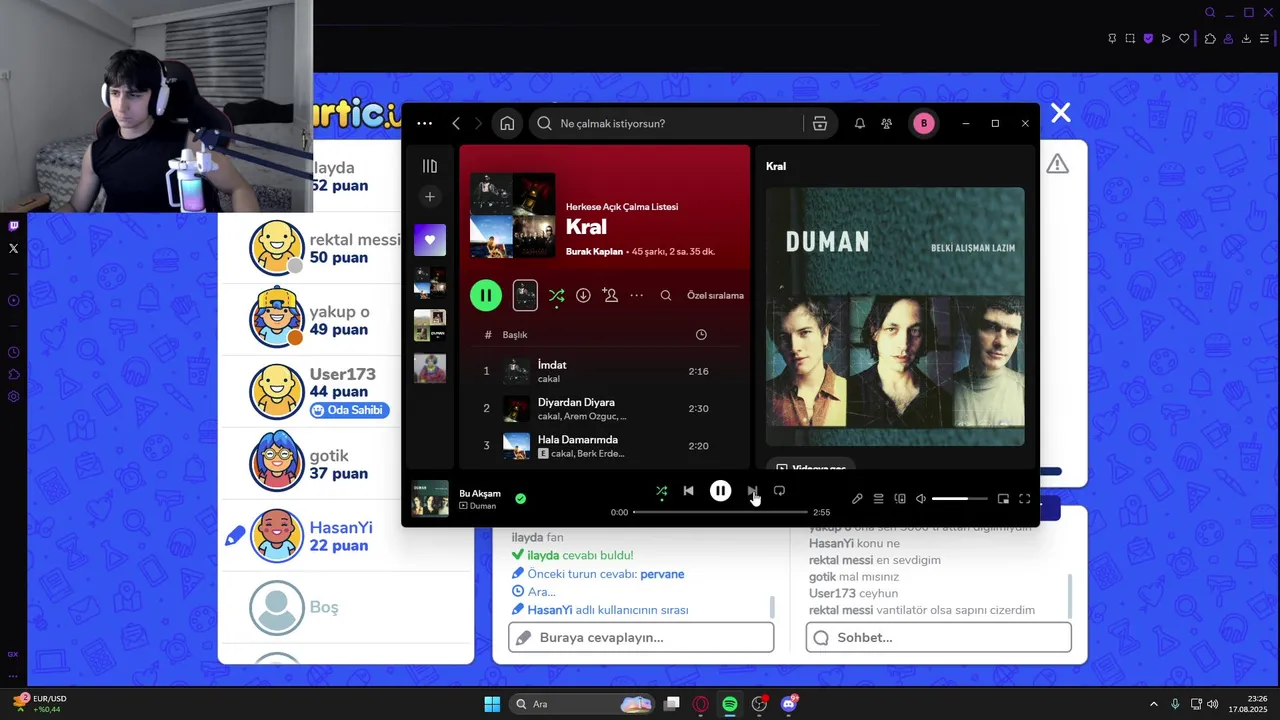
Task: Sort by the duration clock column
Action: [x=701, y=335]
